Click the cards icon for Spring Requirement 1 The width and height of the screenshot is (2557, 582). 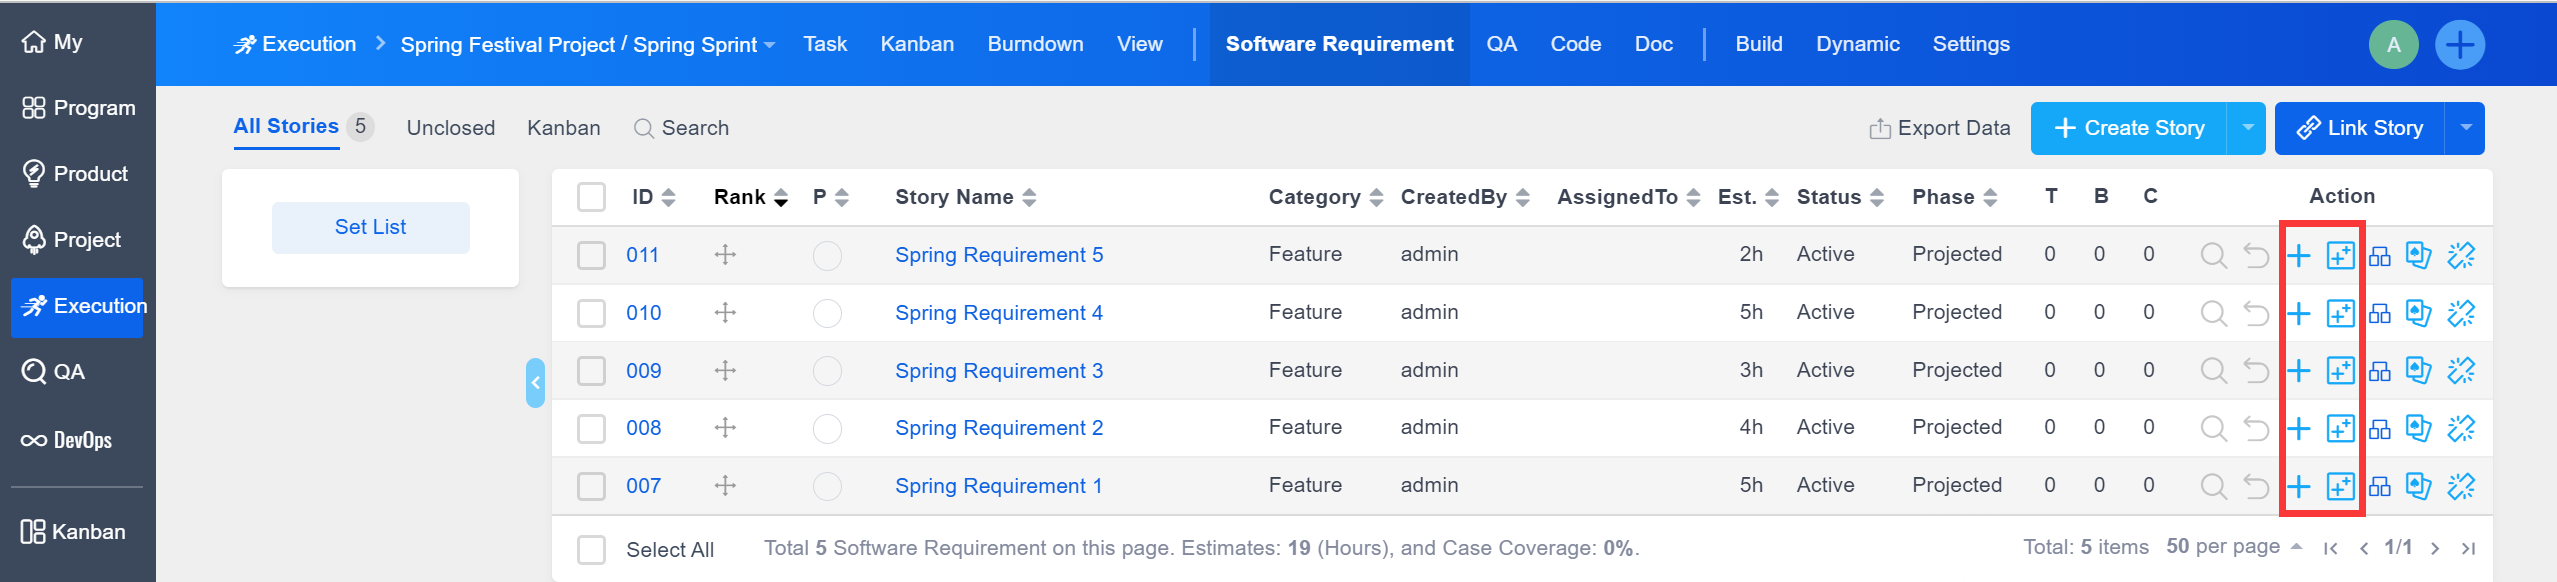tap(2418, 487)
